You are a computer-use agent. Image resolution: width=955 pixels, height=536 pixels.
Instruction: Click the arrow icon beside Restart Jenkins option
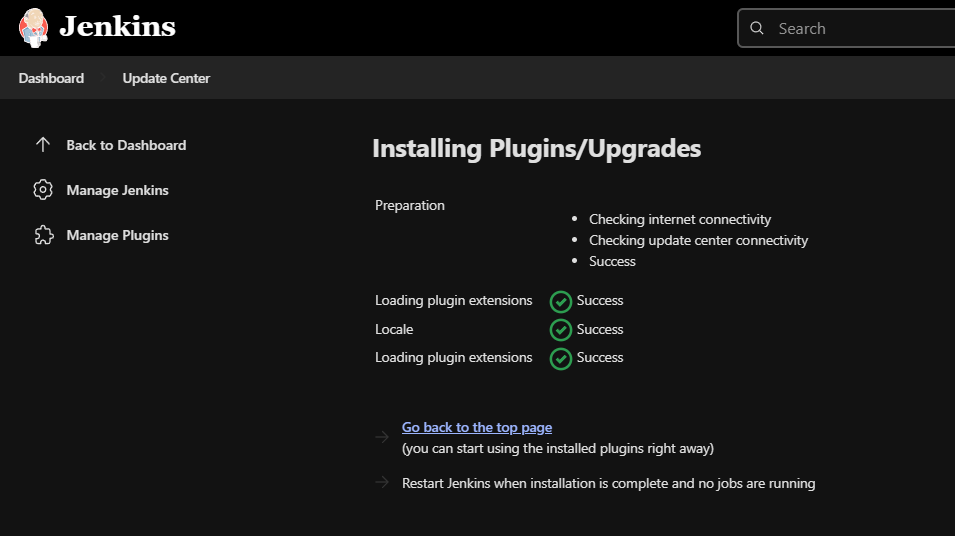tap(381, 482)
